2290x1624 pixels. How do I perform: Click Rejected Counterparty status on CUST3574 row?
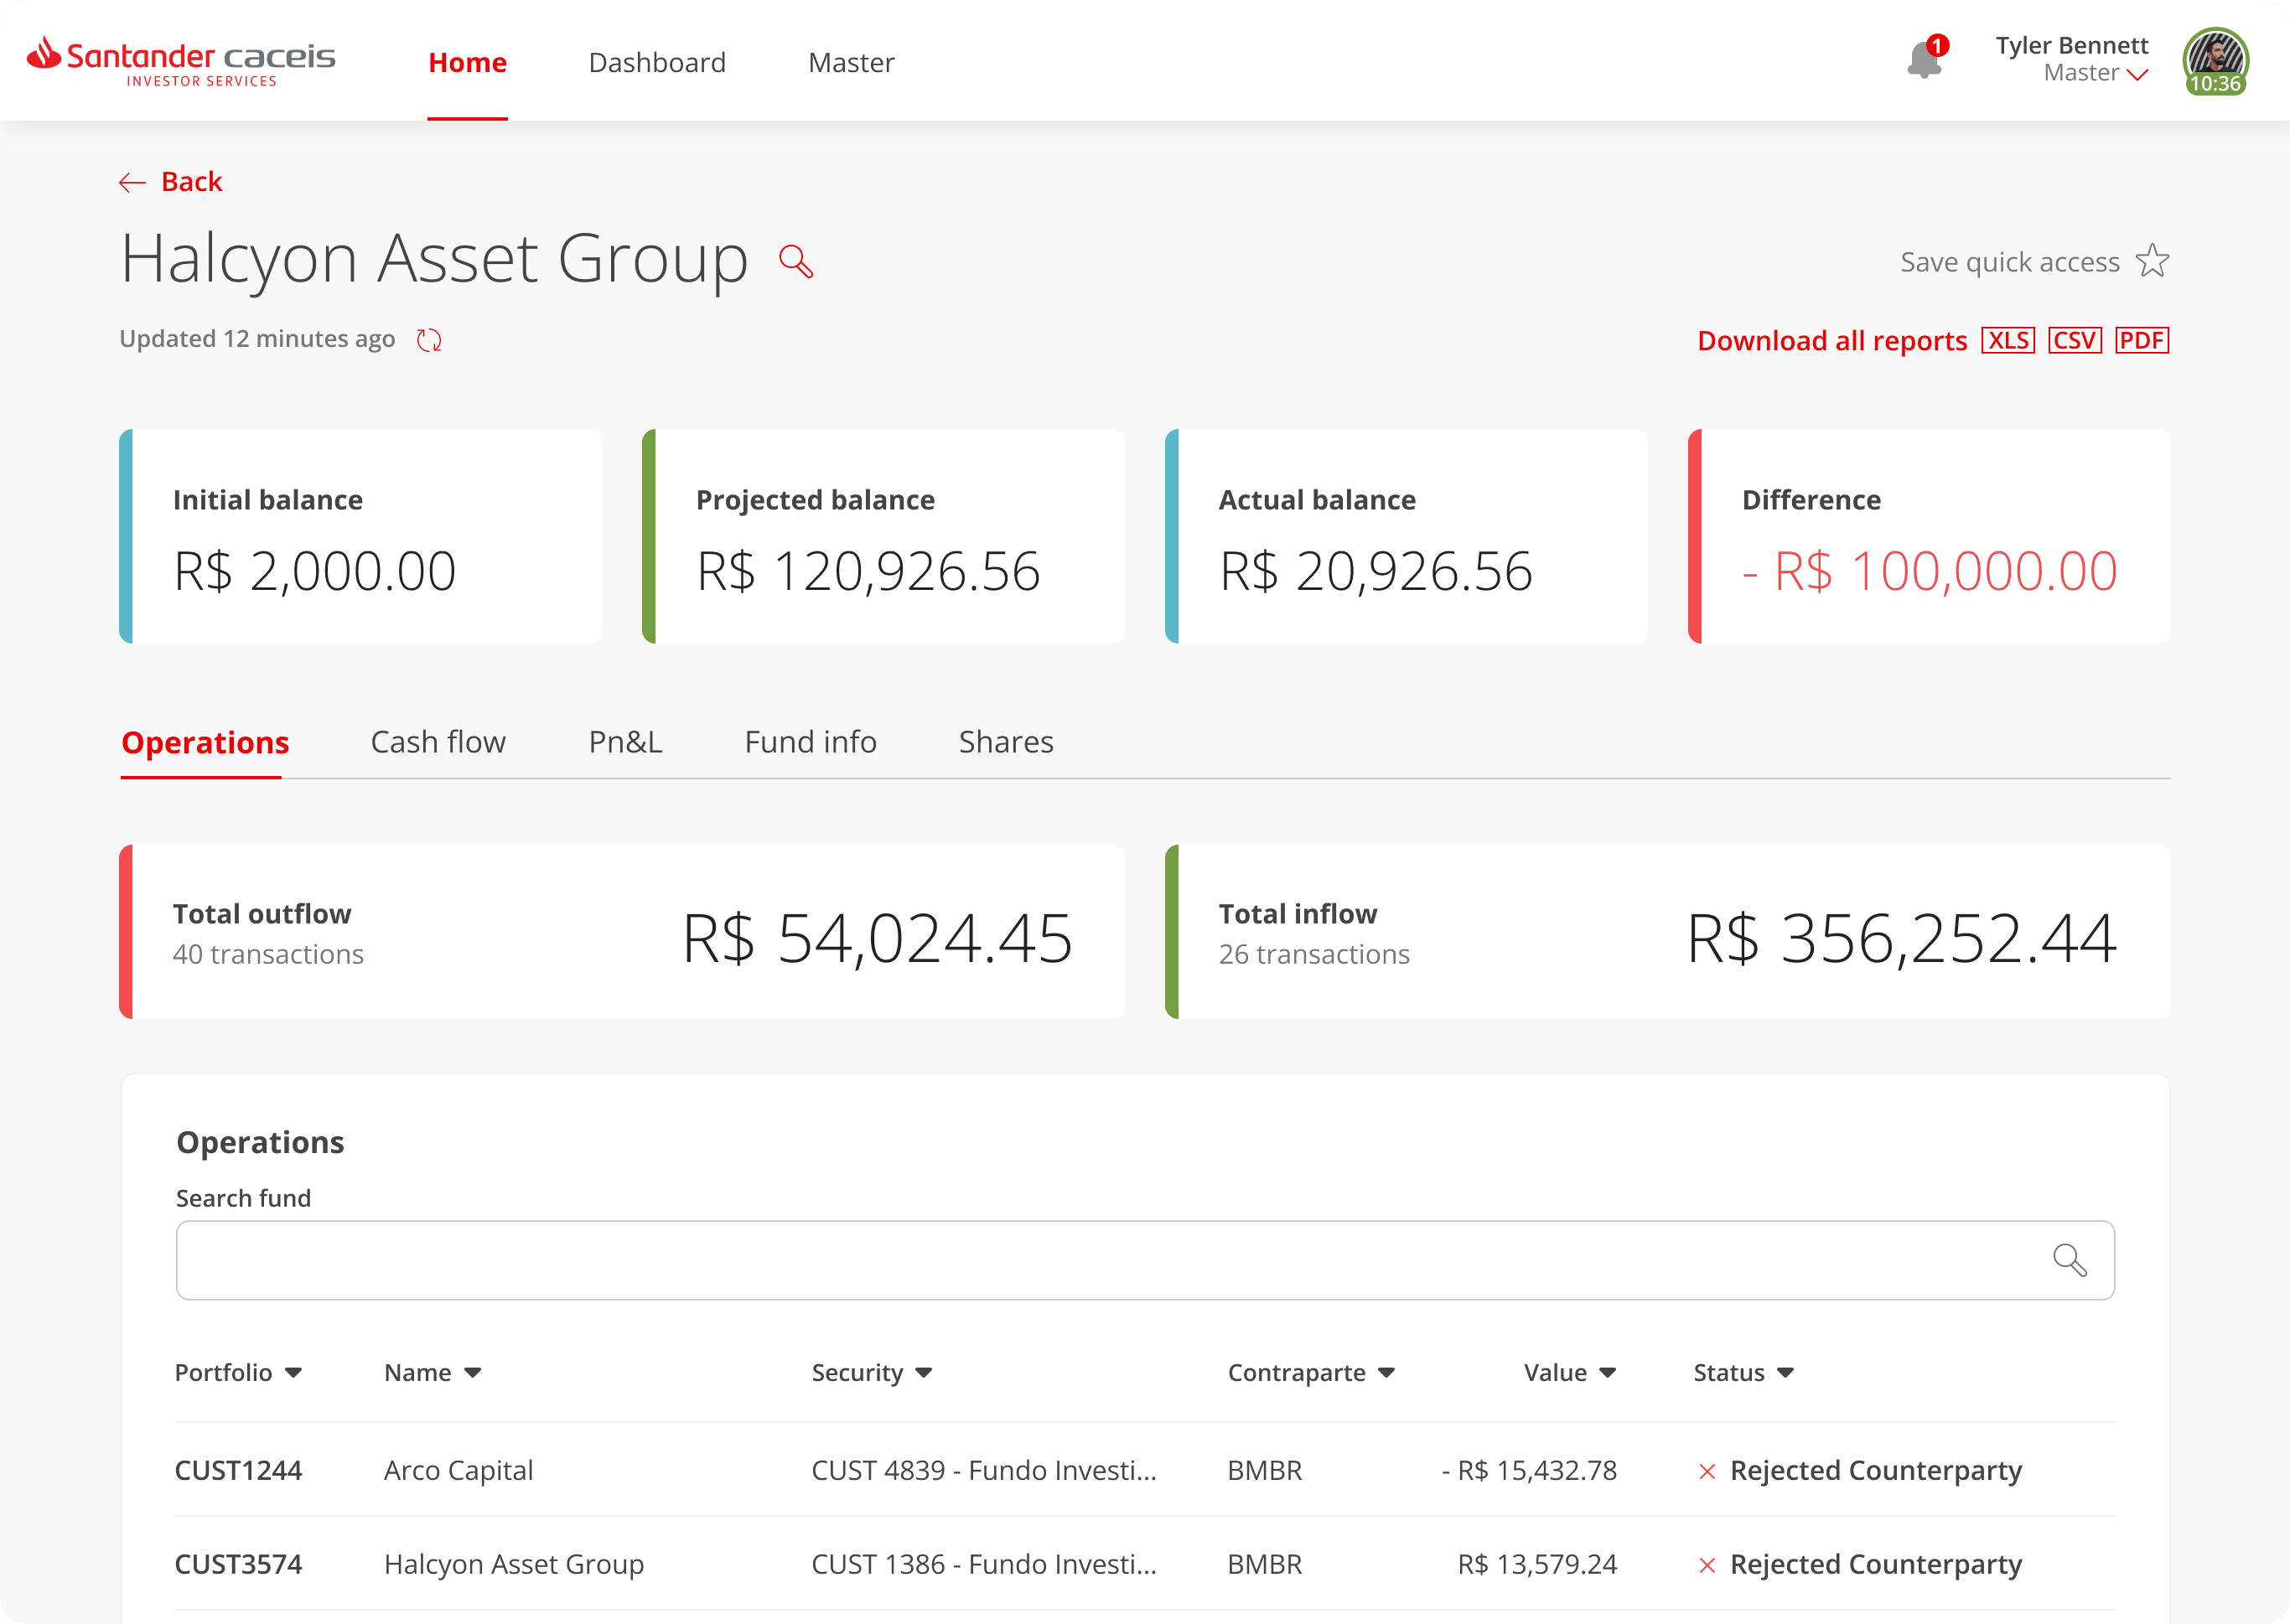click(x=1875, y=1565)
